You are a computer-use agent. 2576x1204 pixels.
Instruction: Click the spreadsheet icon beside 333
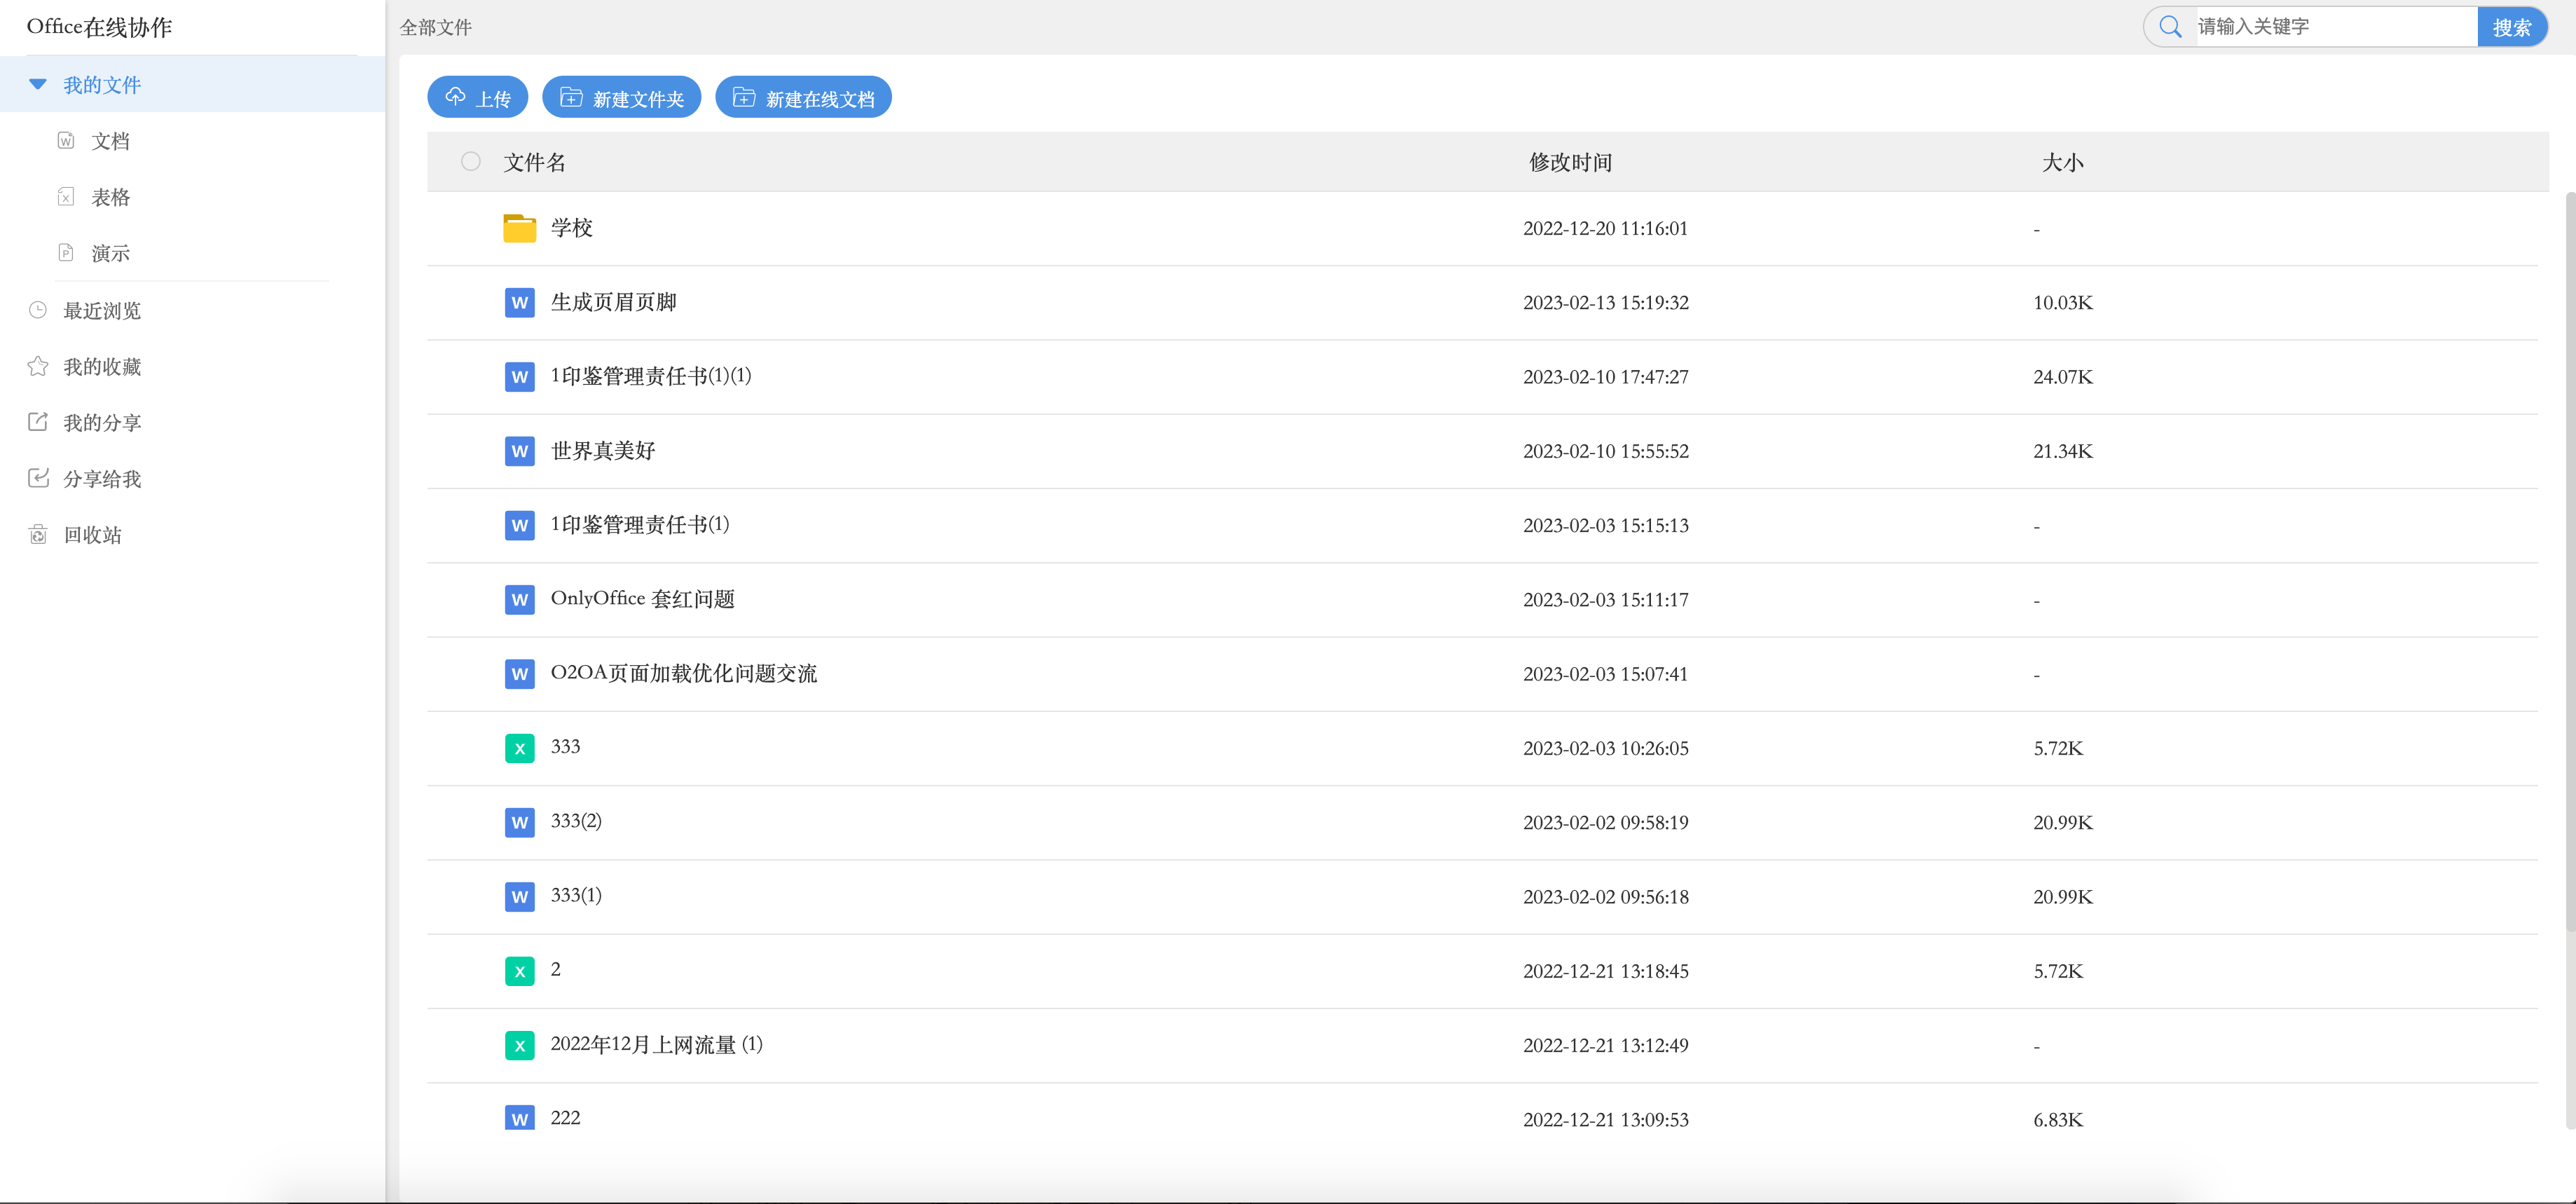coord(519,748)
